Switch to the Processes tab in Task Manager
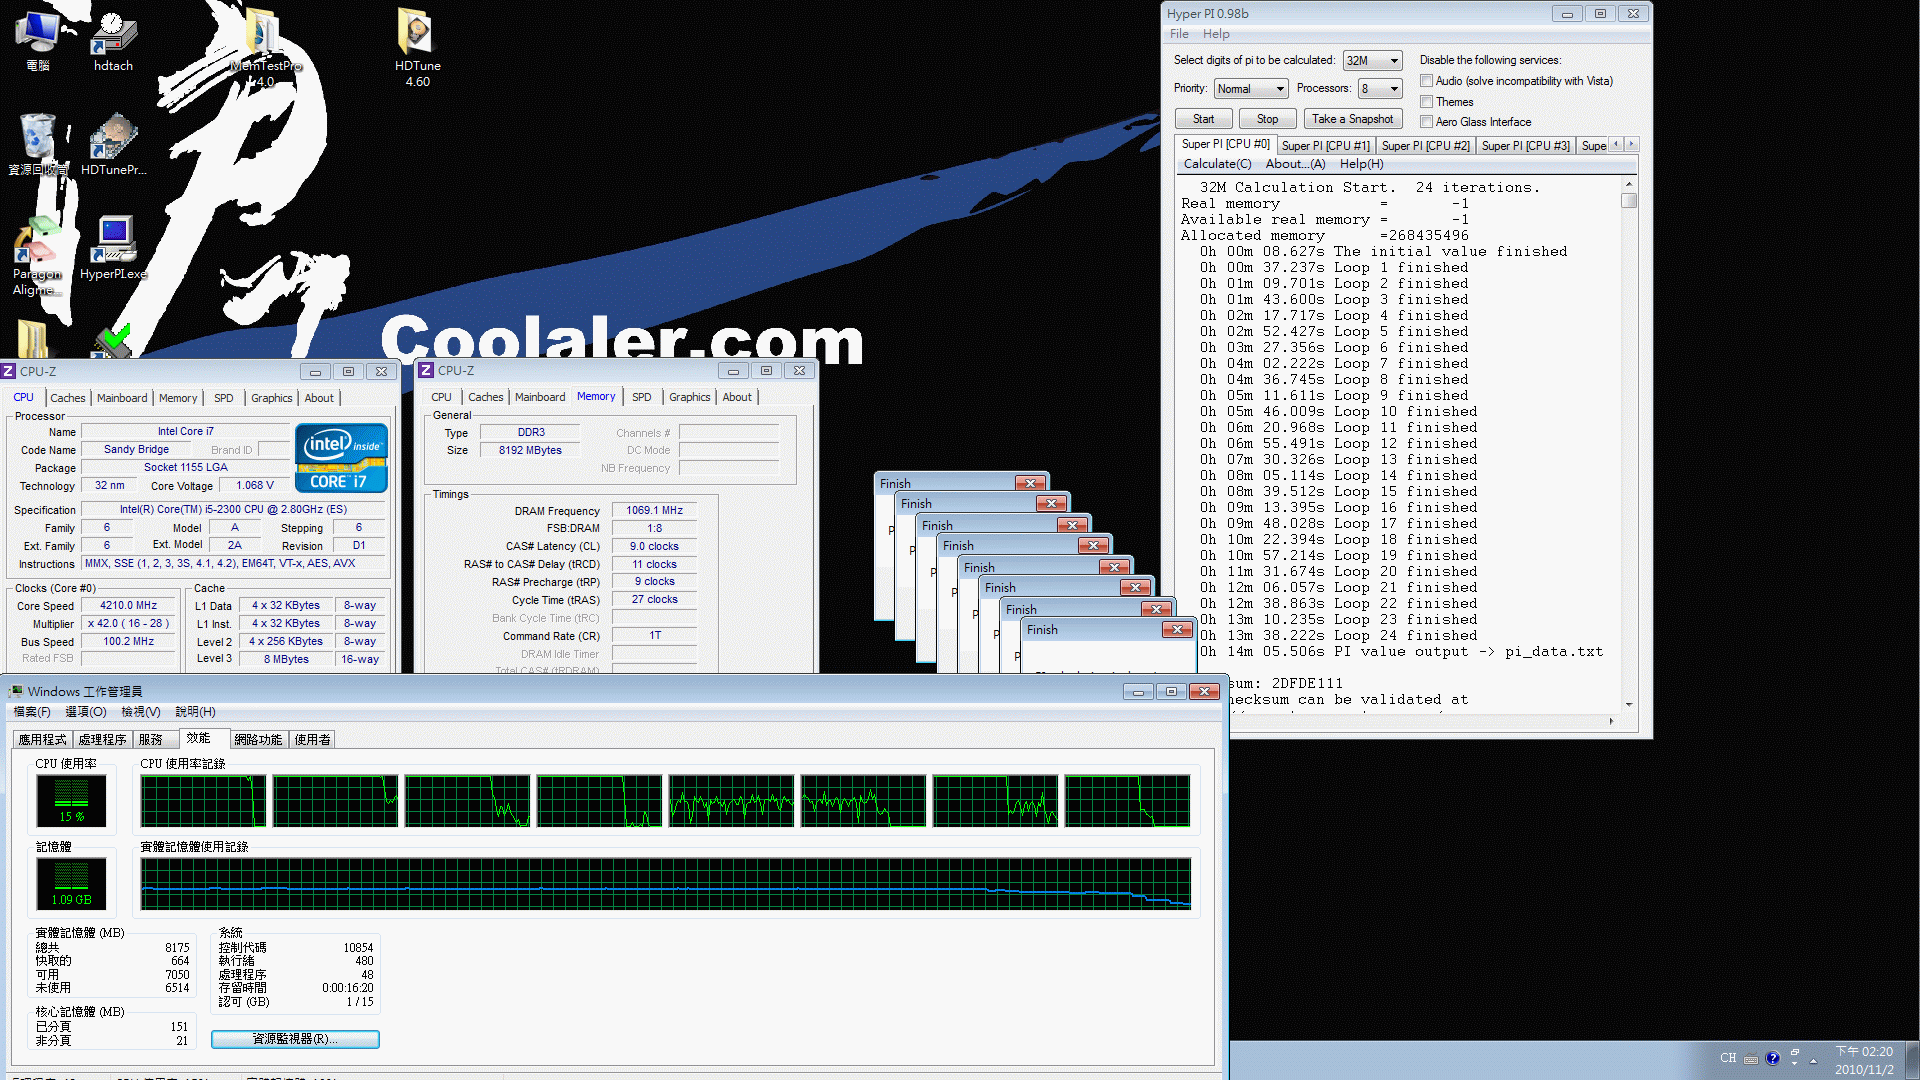 coord(102,740)
